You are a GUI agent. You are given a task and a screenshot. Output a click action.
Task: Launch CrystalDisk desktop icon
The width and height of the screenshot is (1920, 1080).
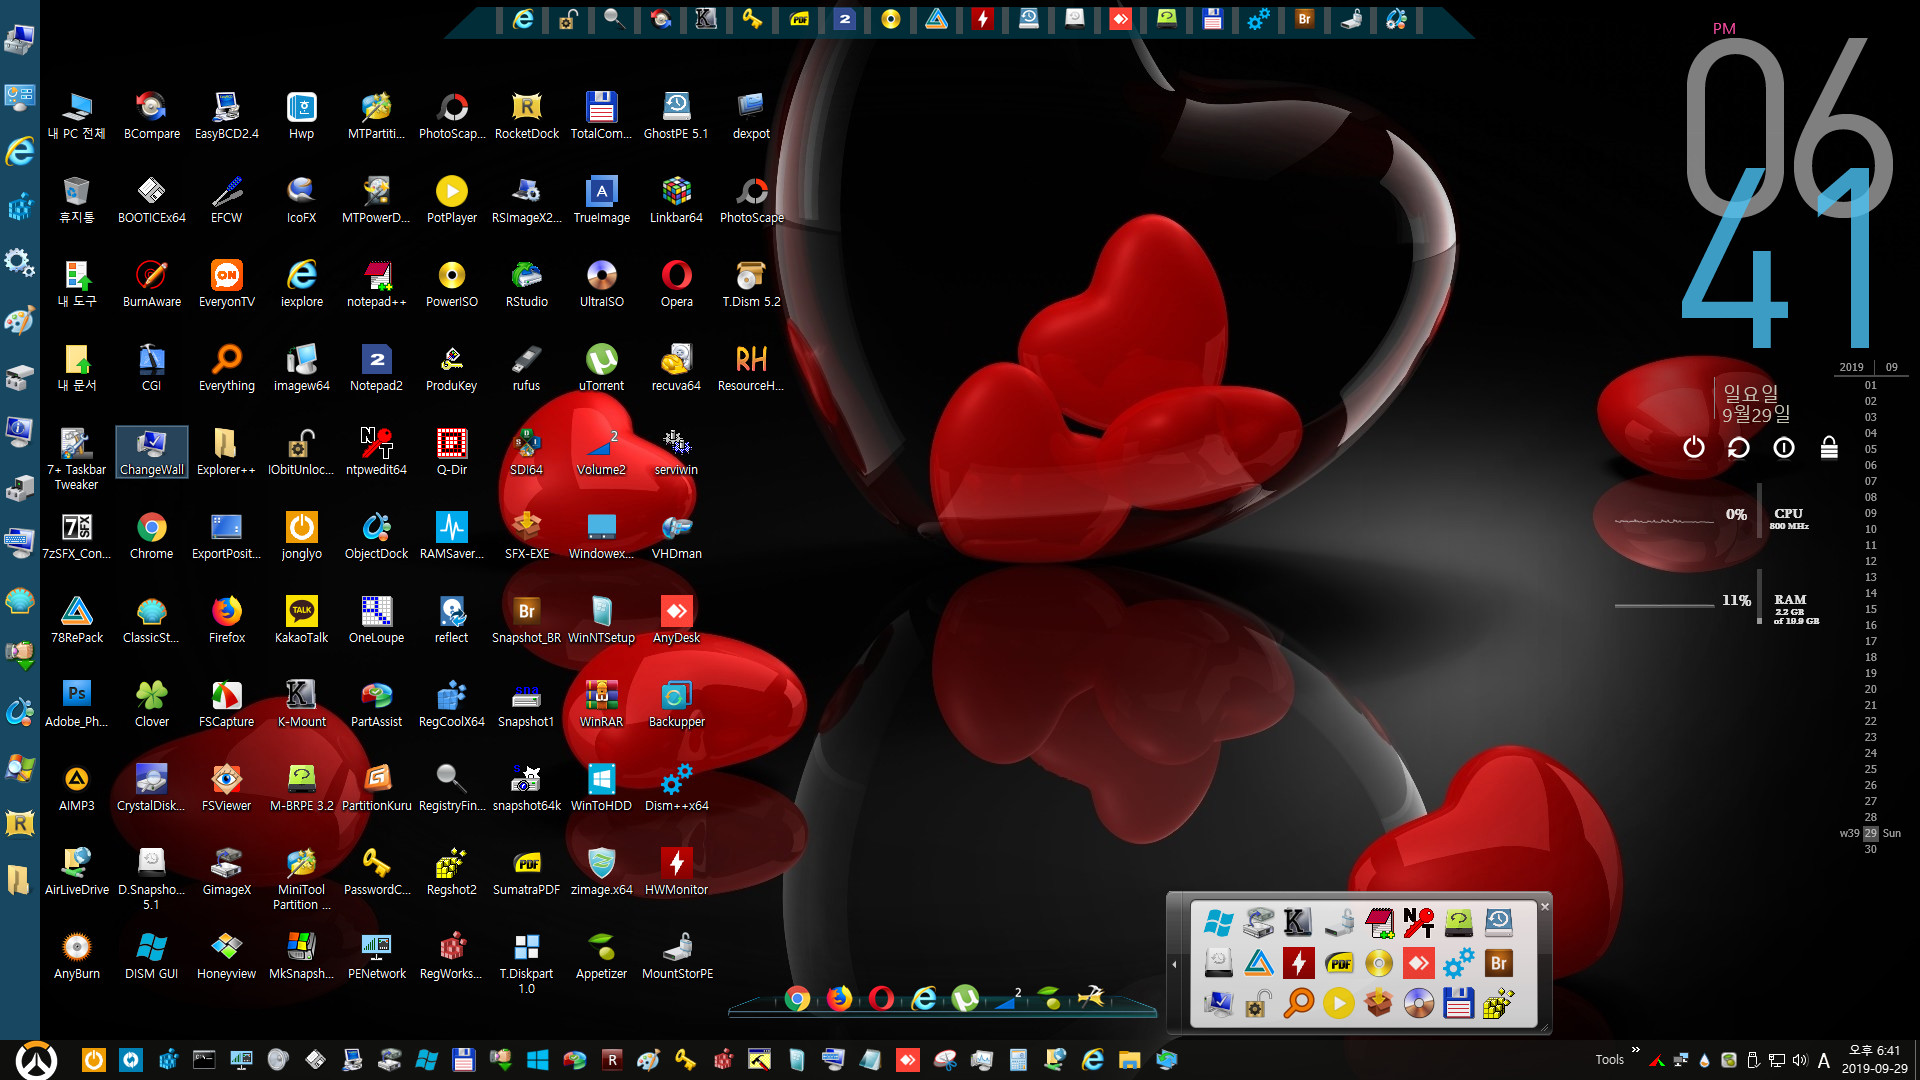(x=151, y=787)
